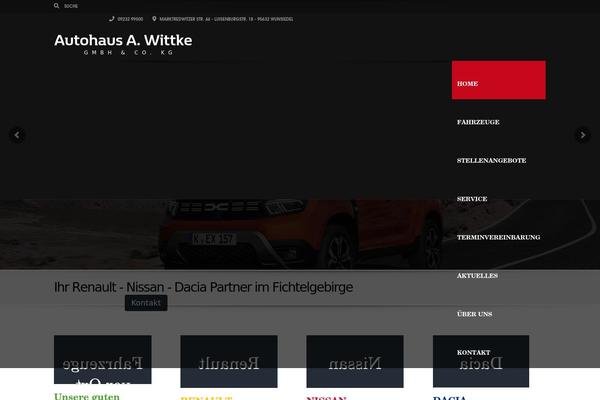Show previous slide with left arrow
Viewport: 600px width, 400px height.
click(x=17, y=135)
